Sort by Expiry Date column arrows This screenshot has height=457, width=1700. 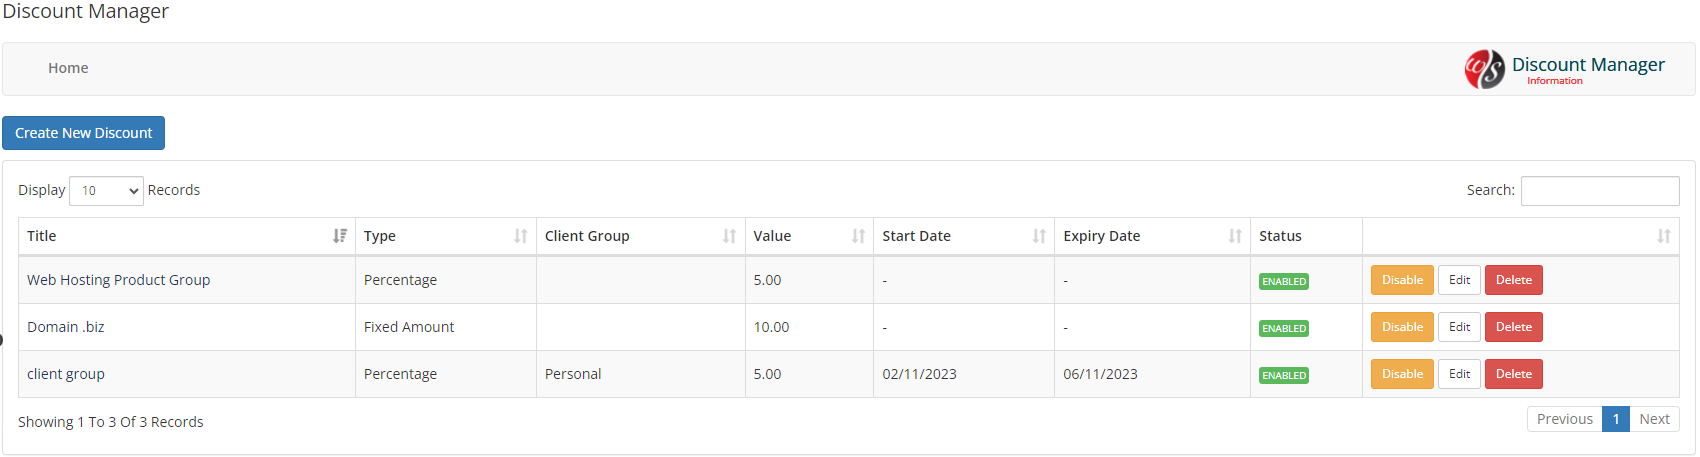coord(1235,236)
